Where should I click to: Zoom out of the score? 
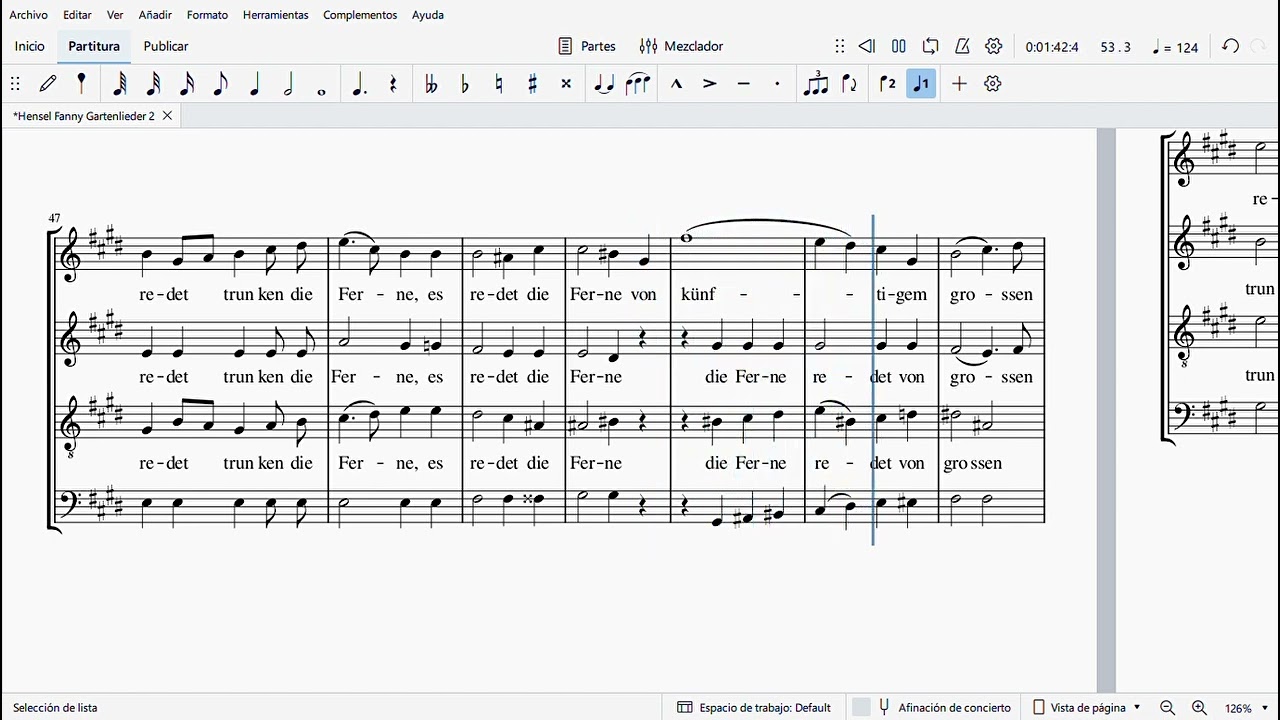(x=1167, y=708)
